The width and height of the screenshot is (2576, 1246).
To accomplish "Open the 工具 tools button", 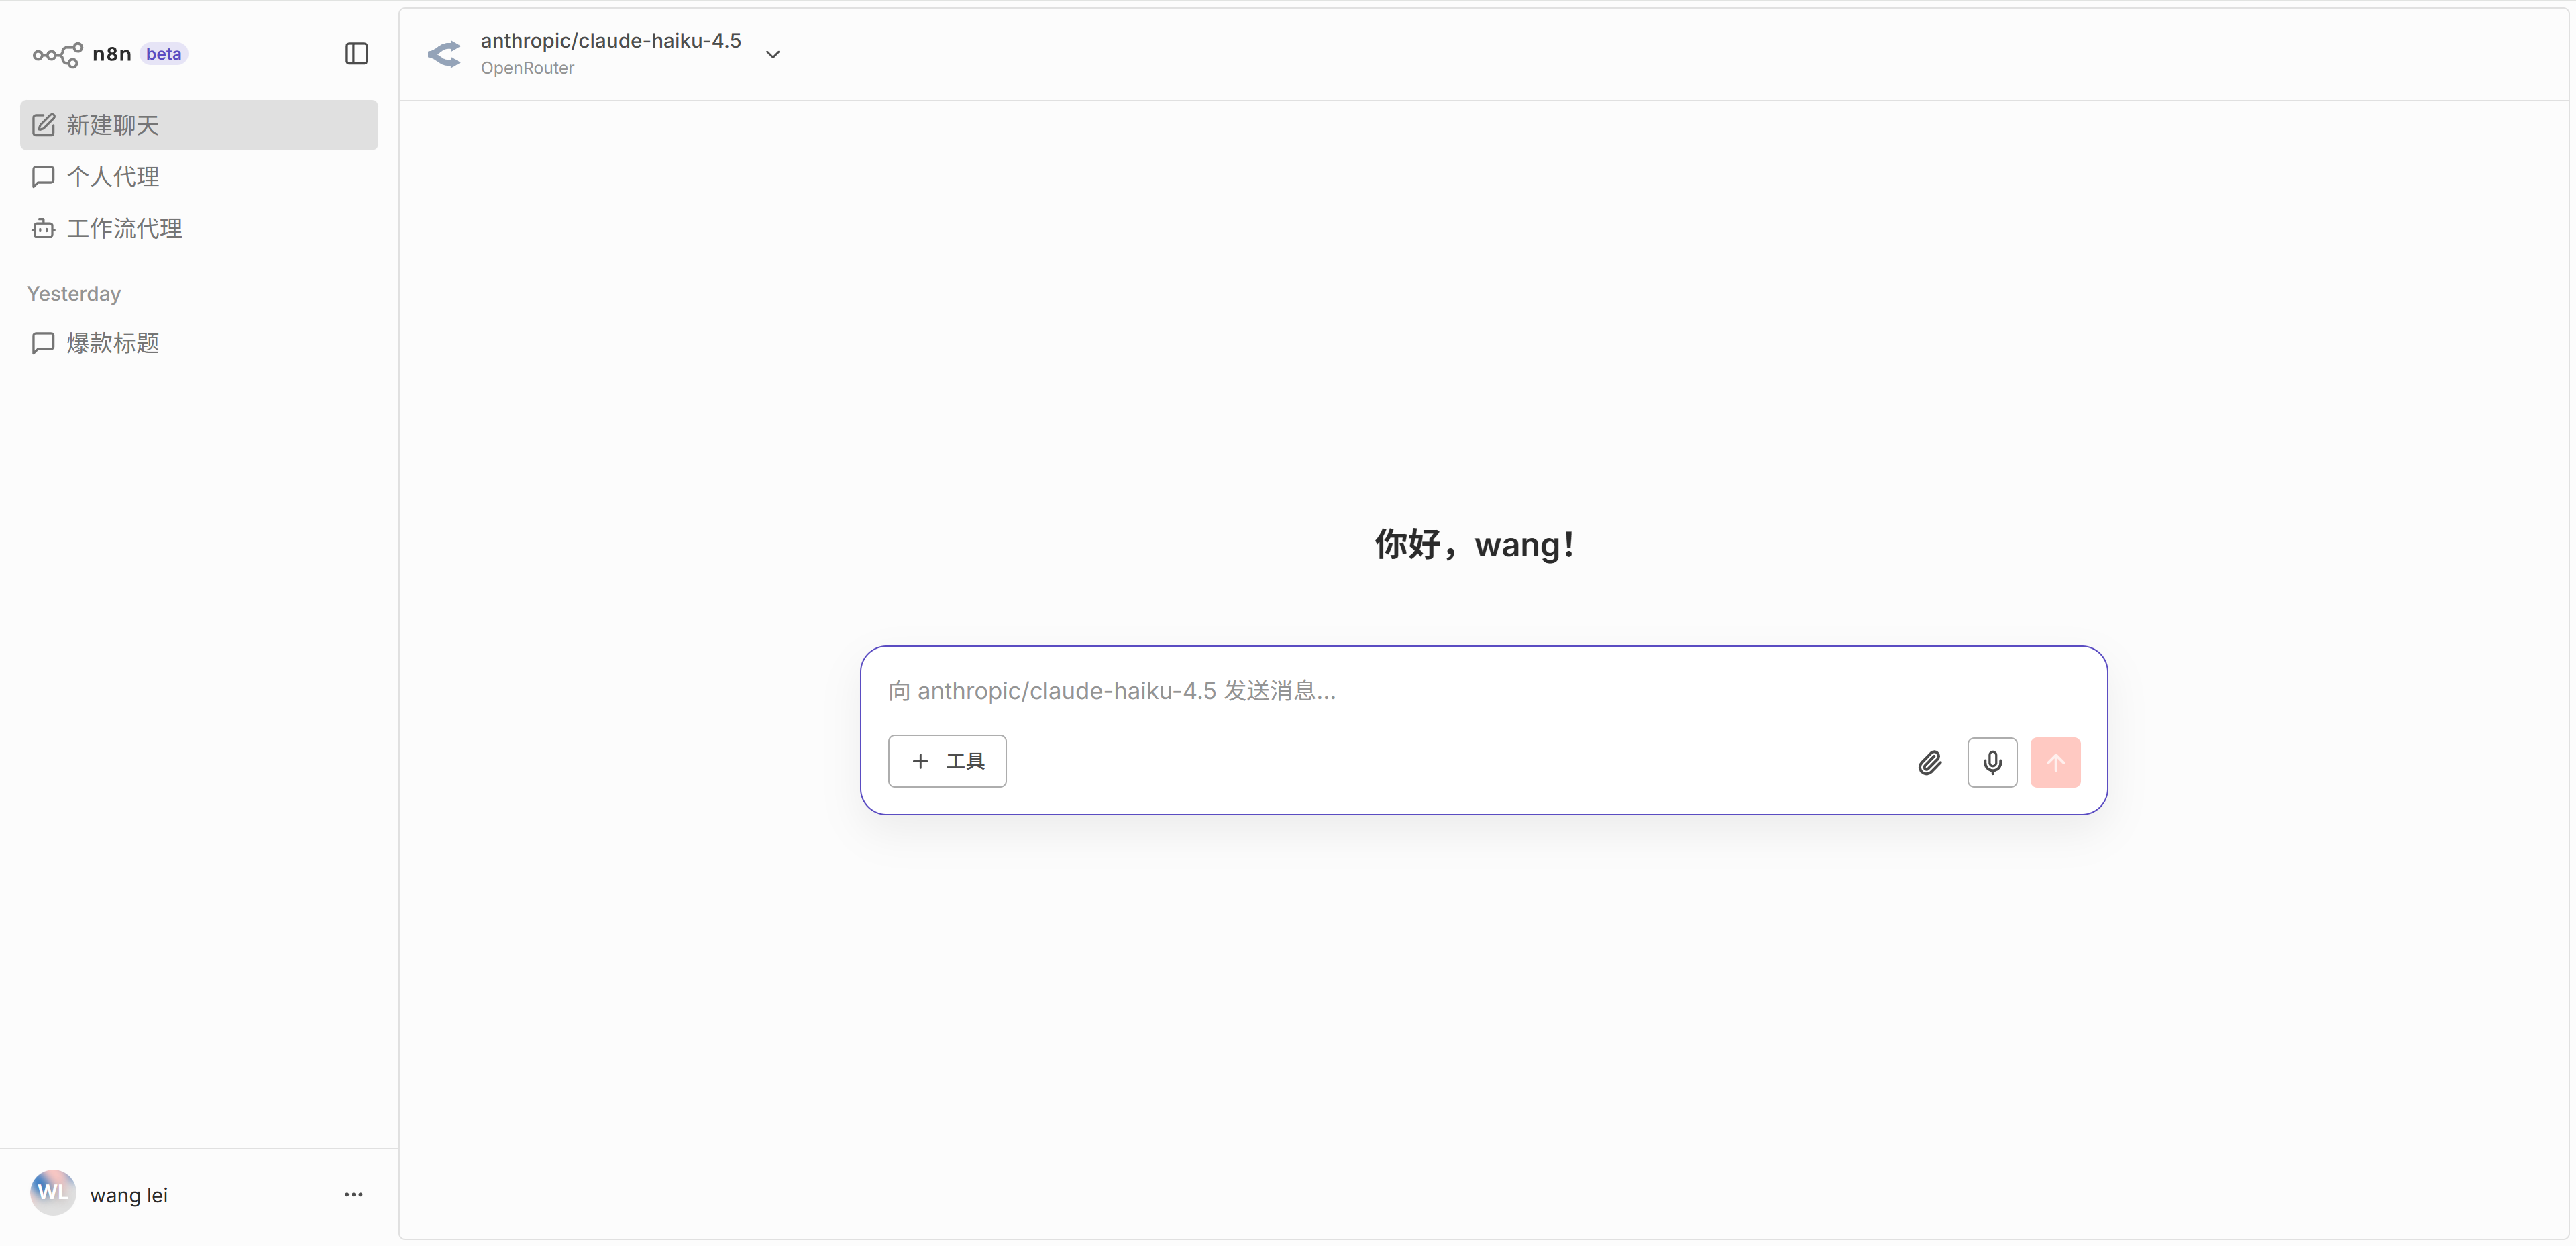I will 946,761.
